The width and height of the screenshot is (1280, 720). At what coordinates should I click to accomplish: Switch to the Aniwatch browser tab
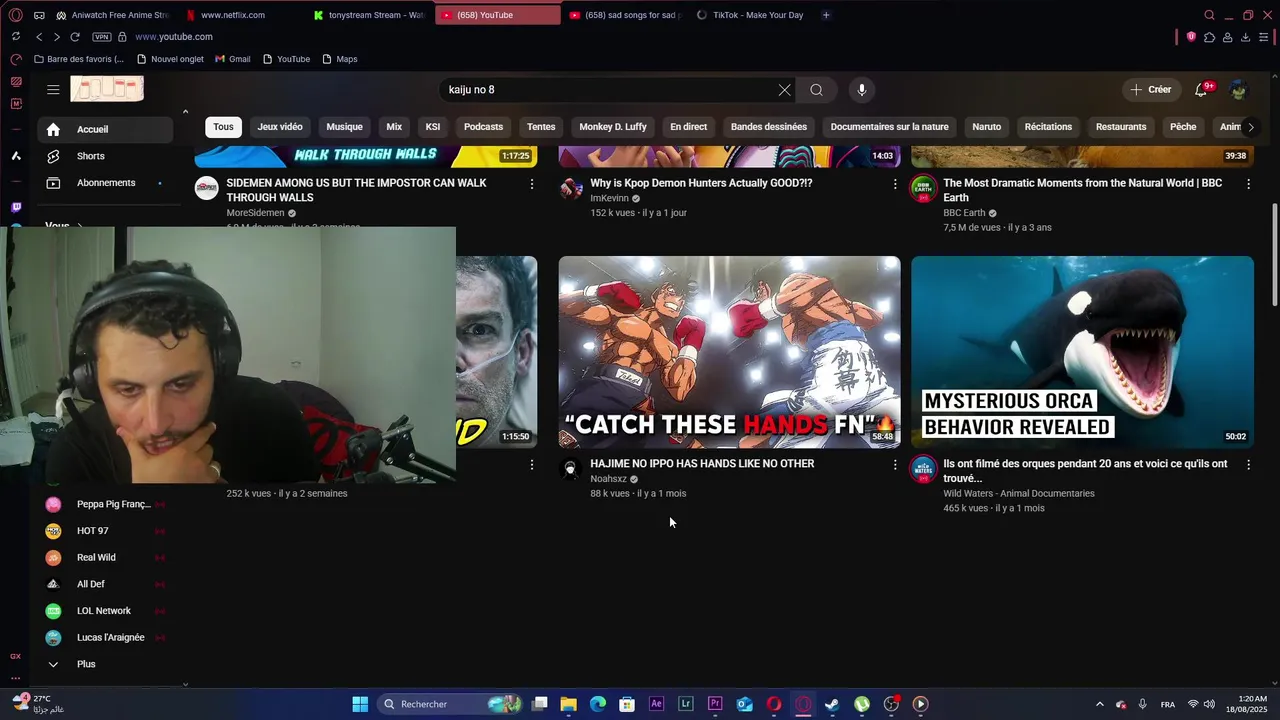[x=112, y=15]
